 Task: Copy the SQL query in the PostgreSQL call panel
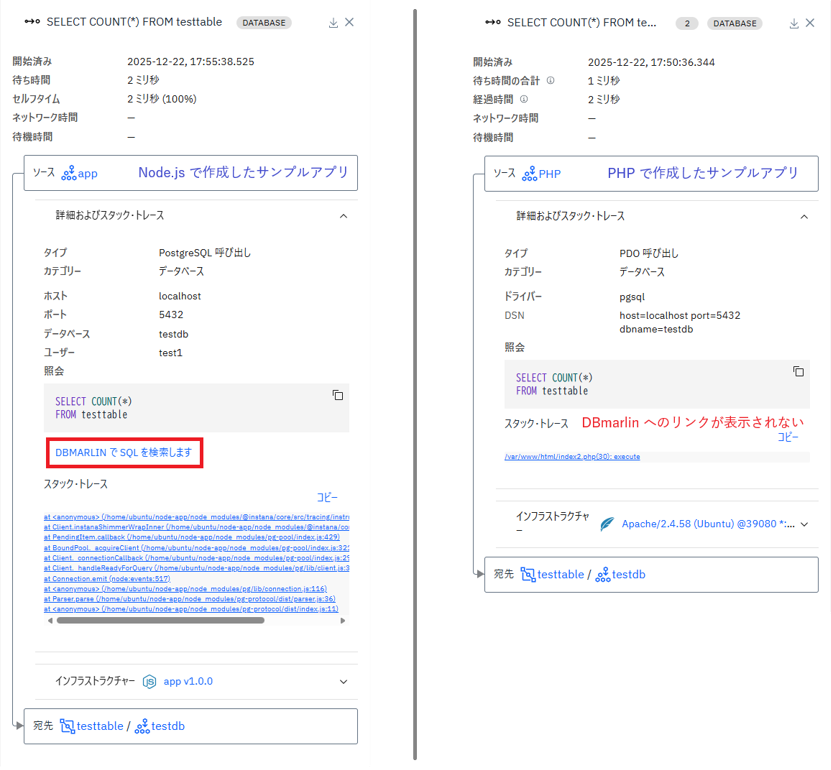pos(338,395)
